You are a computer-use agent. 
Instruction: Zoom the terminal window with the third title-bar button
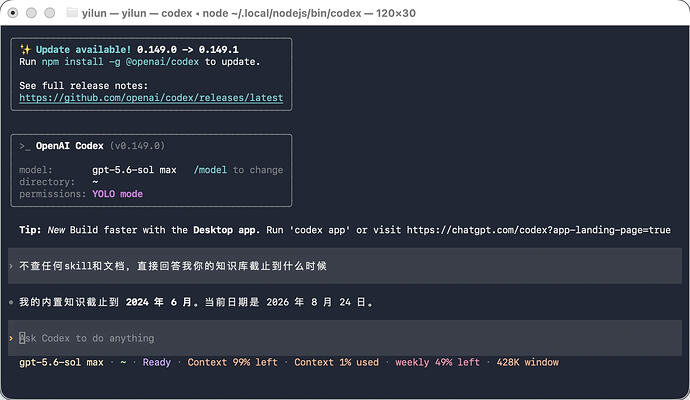(50, 13)
